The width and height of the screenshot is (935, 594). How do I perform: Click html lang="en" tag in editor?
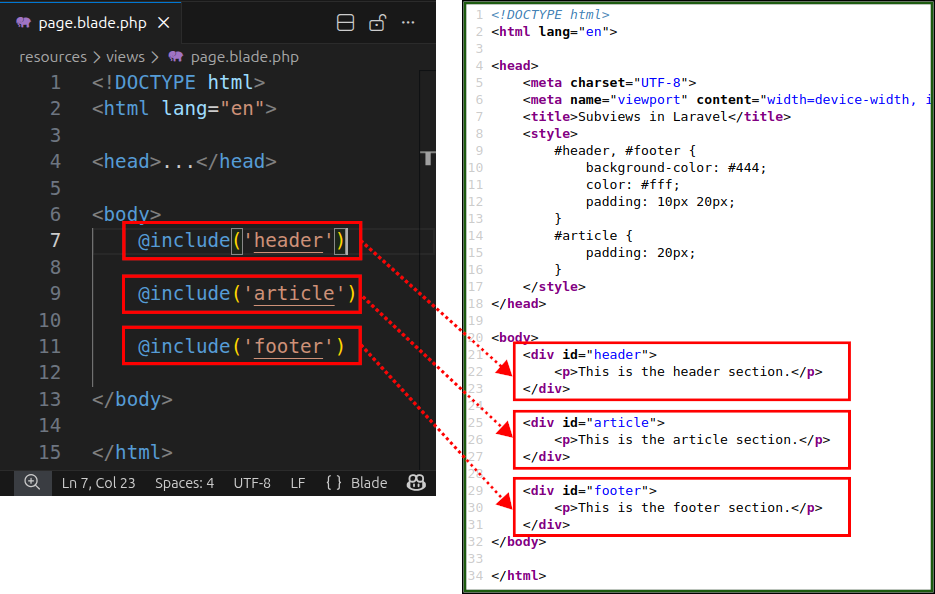184,109
